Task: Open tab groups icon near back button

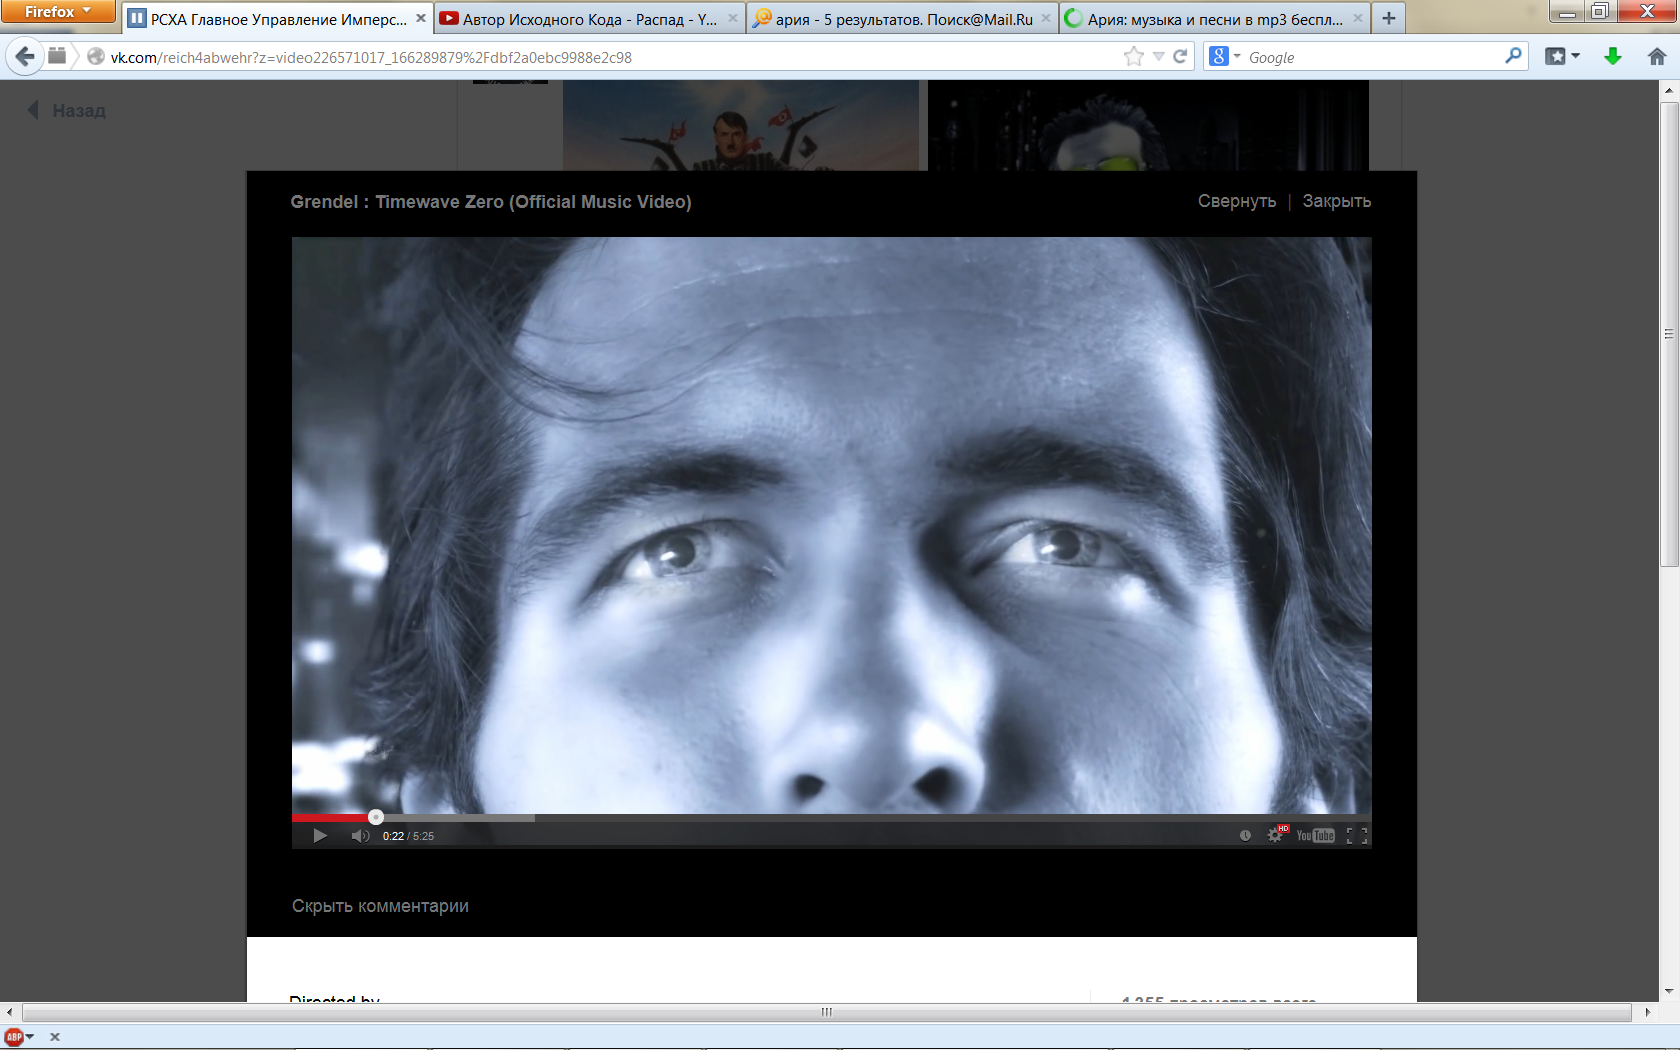Action: click(x=57, y=56)
